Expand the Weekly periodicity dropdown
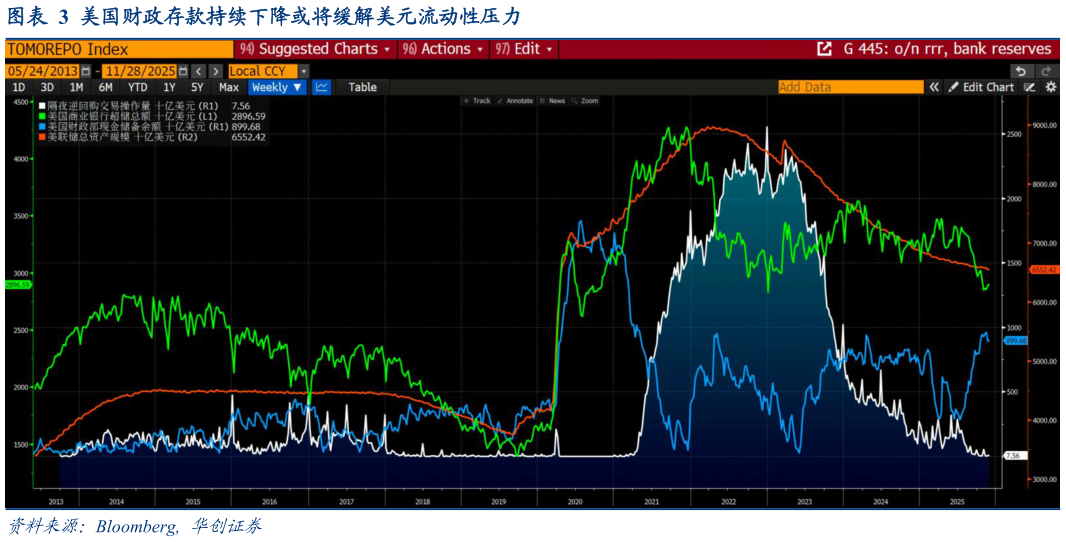1066x542 pixels. click(x=277, y=88)
